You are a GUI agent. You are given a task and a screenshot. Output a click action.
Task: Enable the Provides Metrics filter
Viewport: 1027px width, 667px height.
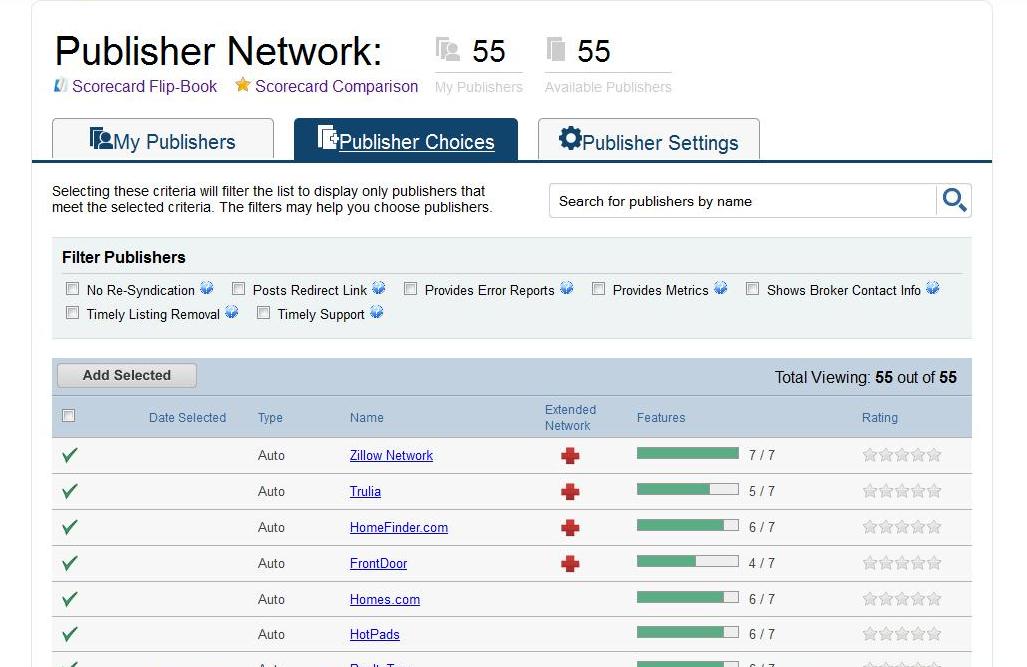click(x=599, y=289)
